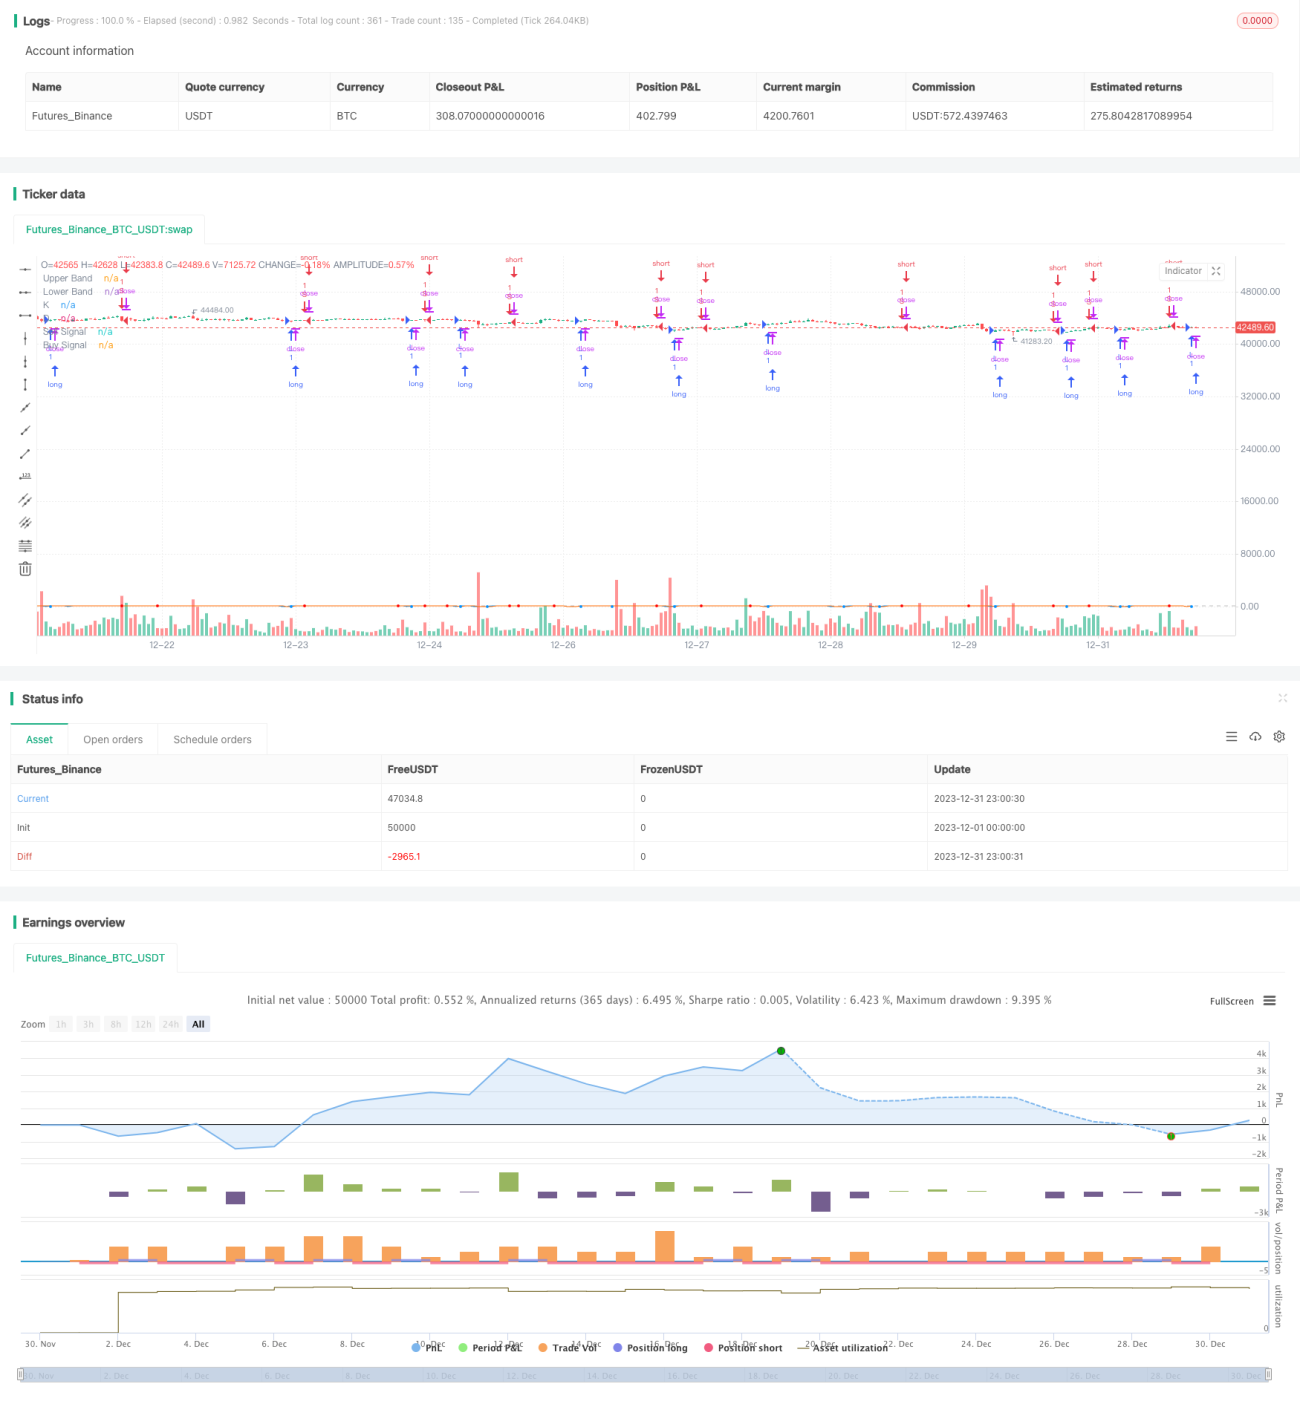Select the vertical straight line drawing tool
The height and width of the screenshot is (1404, 1300).
tap(25, 338)
